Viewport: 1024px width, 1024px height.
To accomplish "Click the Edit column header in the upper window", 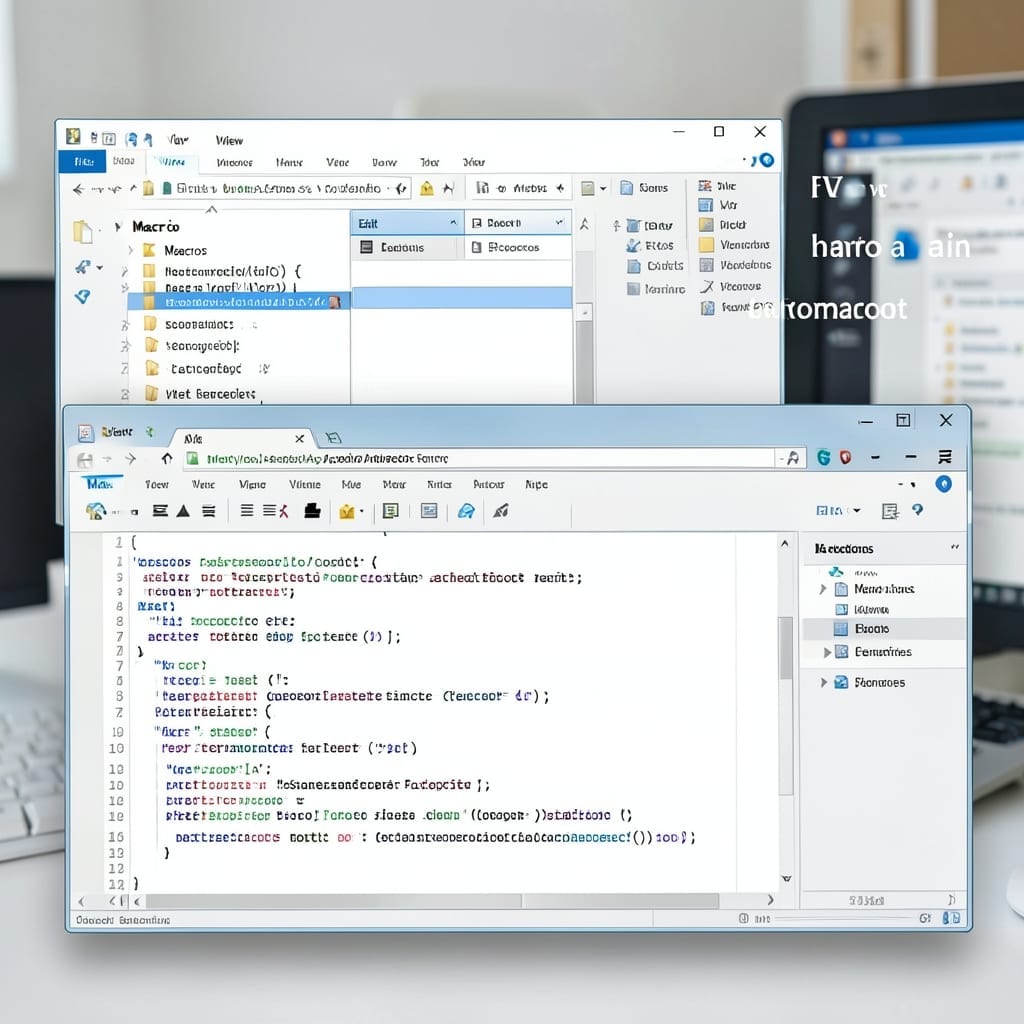I will (x=407, y=223).
